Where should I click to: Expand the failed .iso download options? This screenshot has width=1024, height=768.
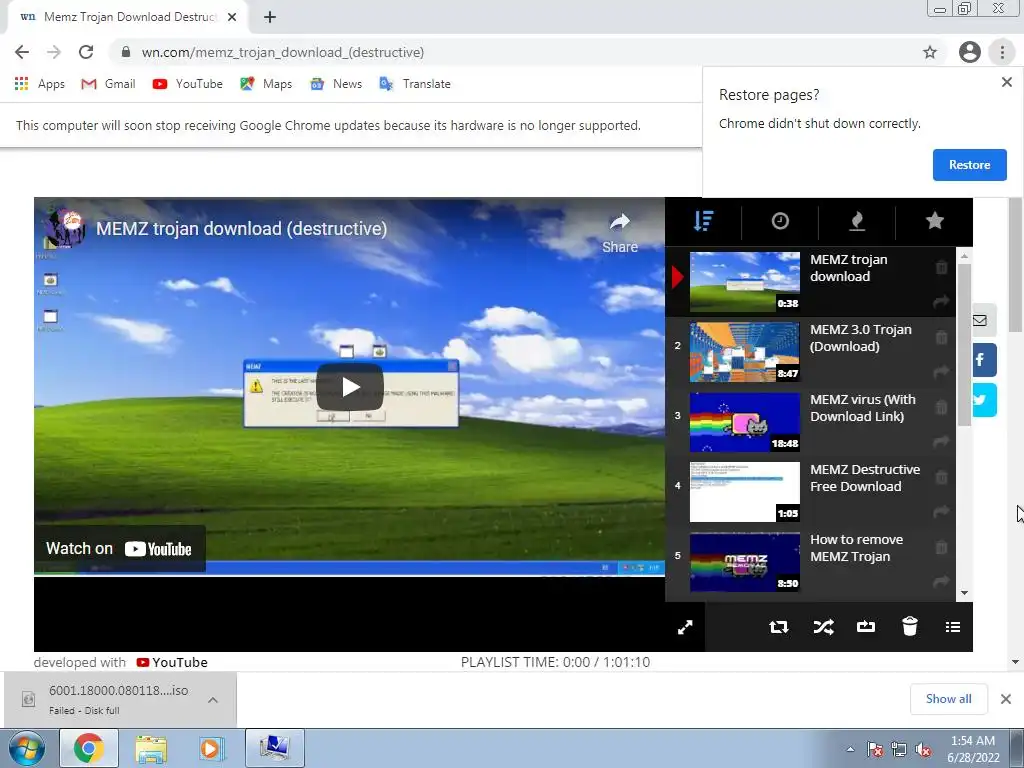coord(213,699)
